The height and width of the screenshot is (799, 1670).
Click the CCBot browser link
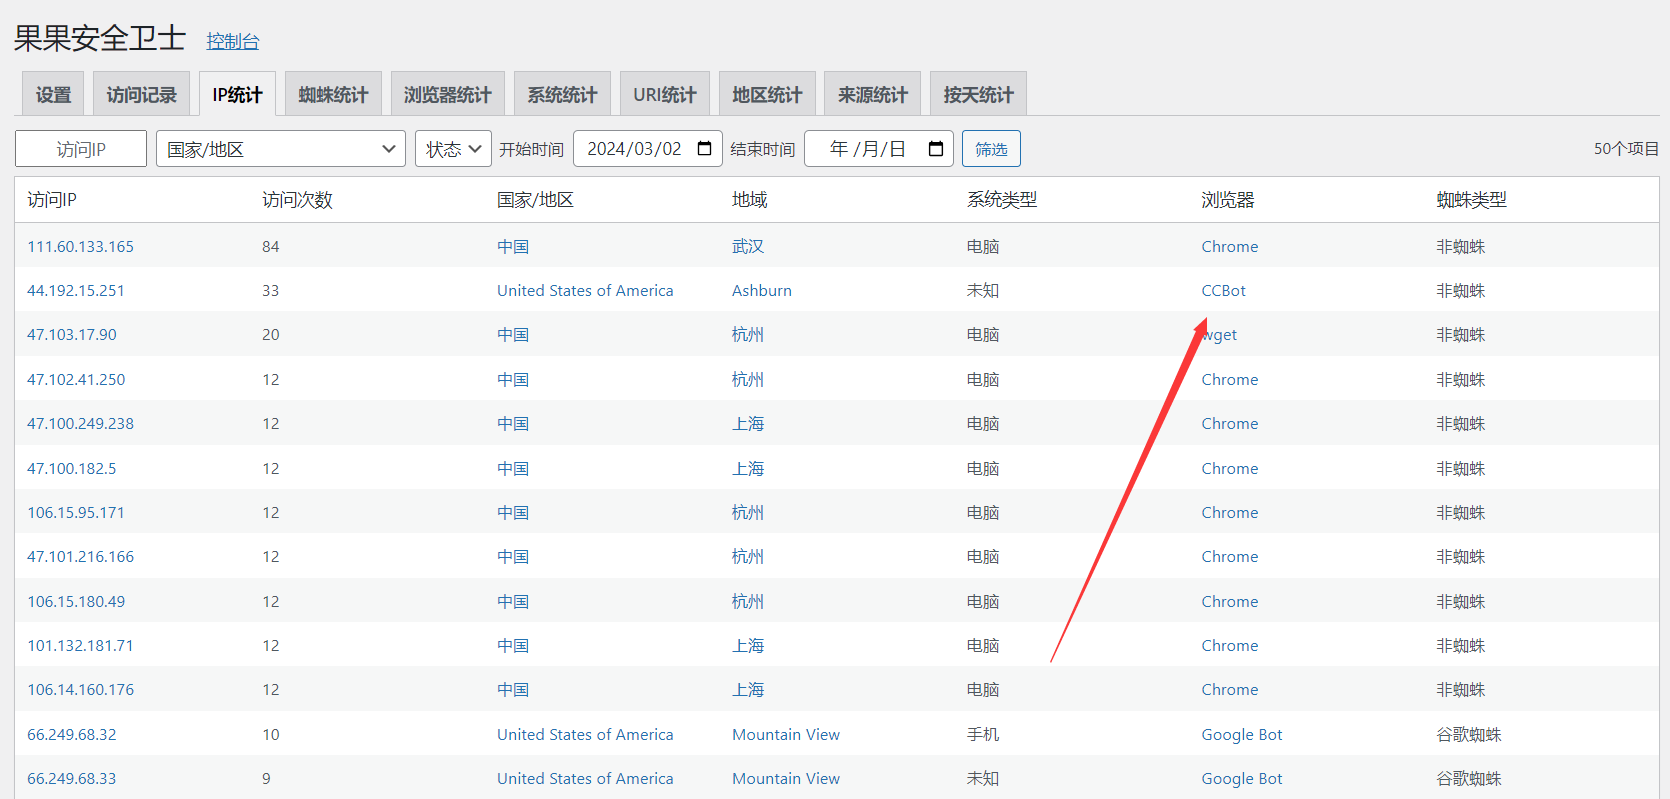(x=1223, y=291)
